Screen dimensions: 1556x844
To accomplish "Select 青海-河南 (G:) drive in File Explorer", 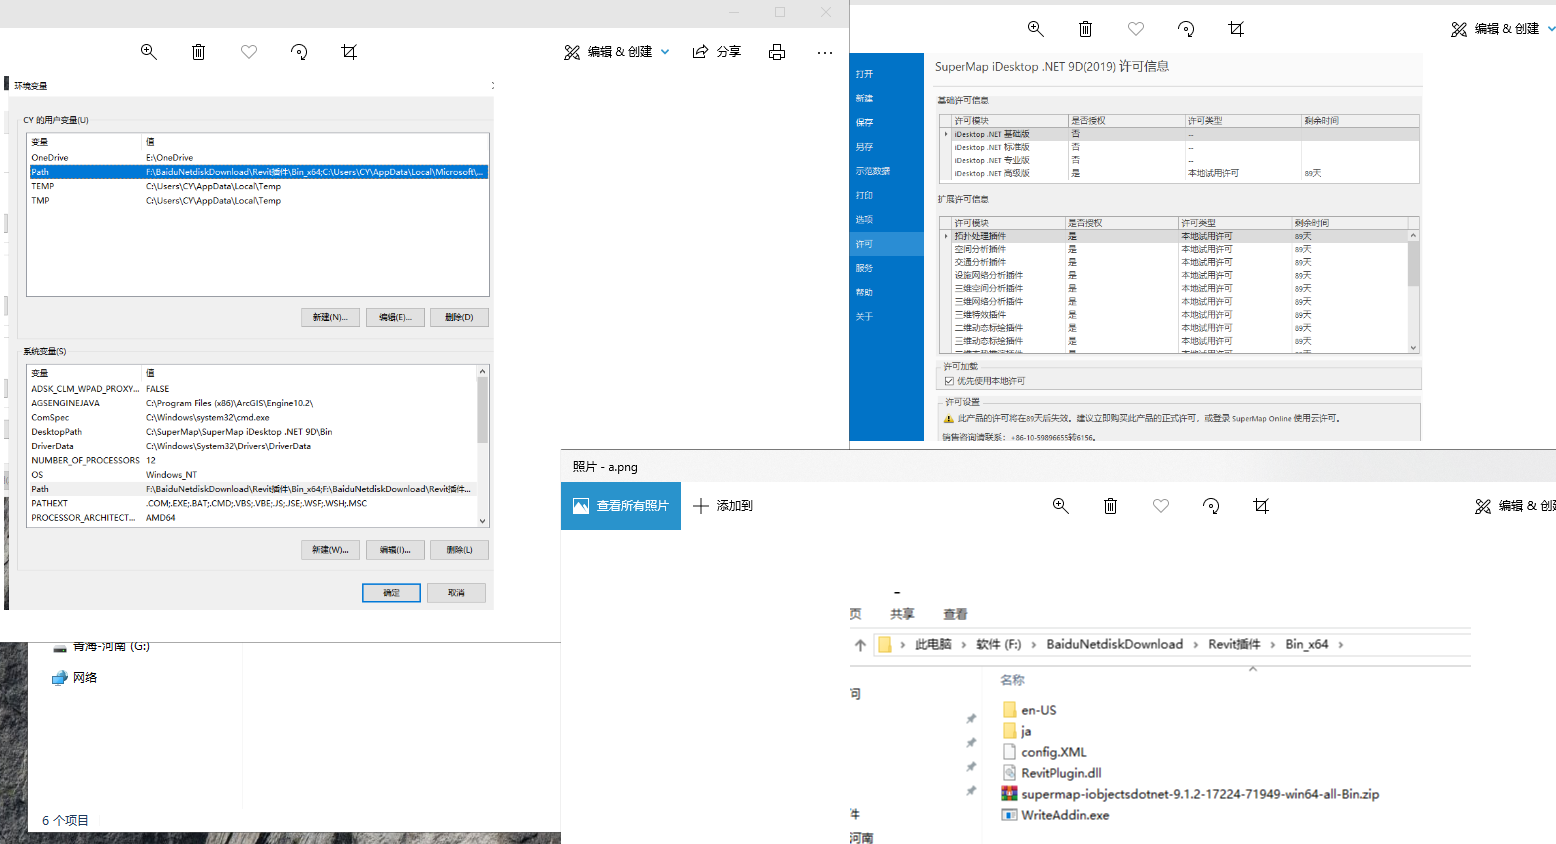I will point(101,647).
